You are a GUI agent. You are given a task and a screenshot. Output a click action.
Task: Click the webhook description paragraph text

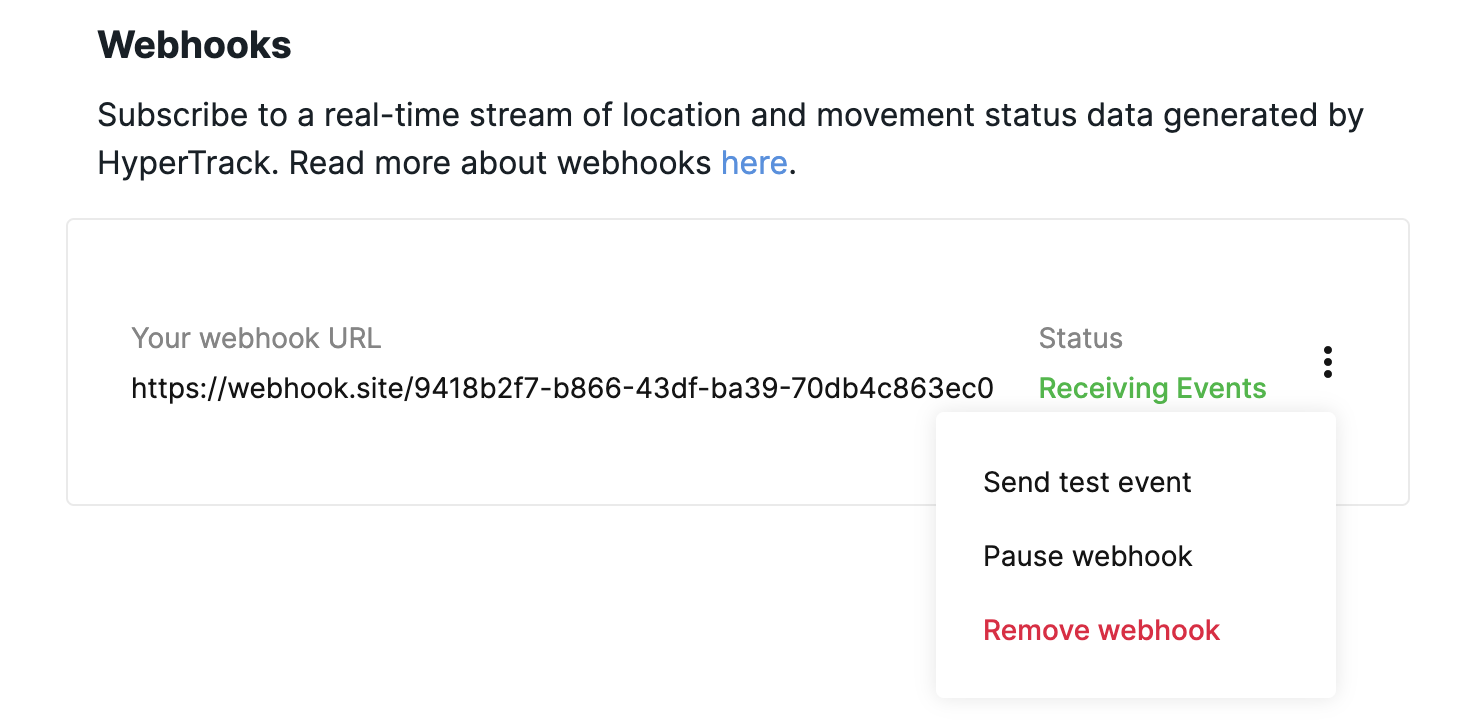pos(730,139)
